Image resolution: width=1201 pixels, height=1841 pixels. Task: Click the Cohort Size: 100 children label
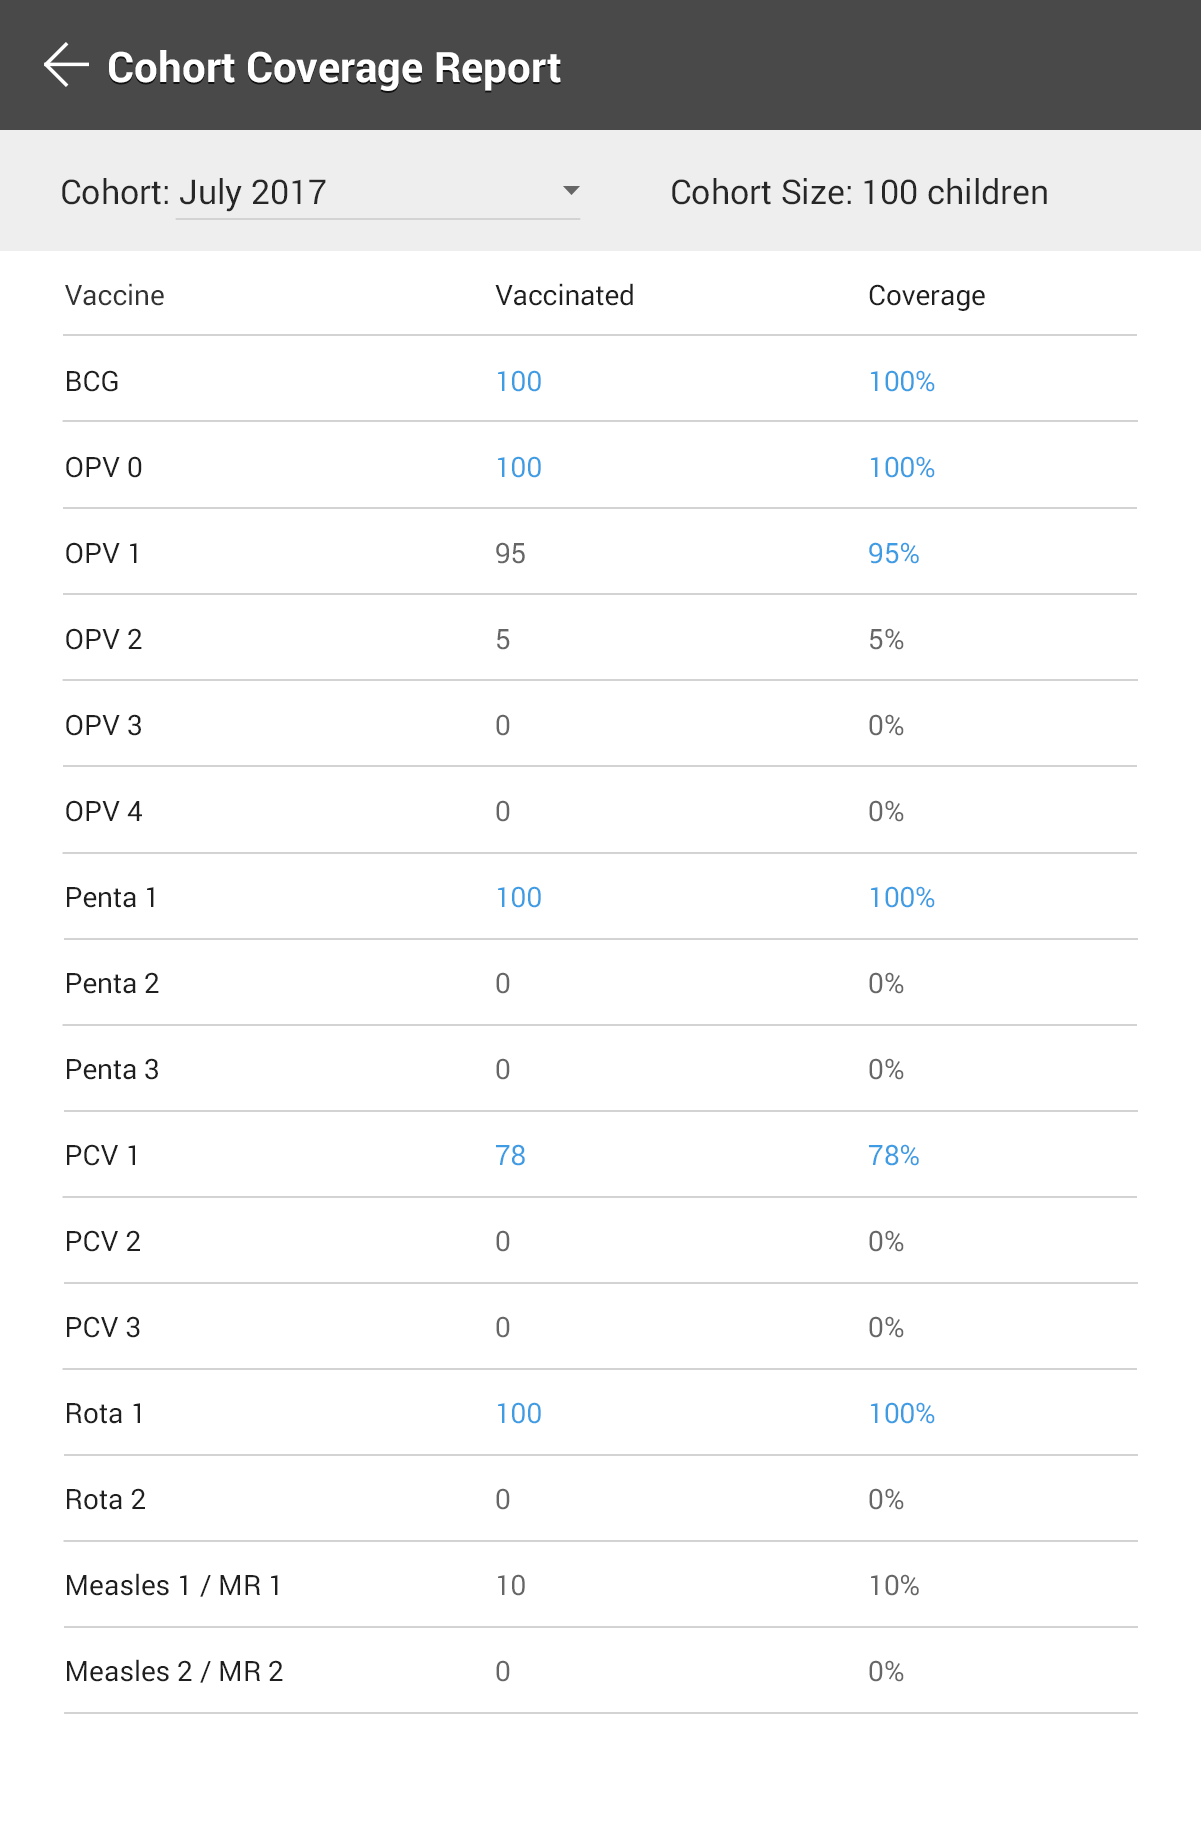(858, 192)
